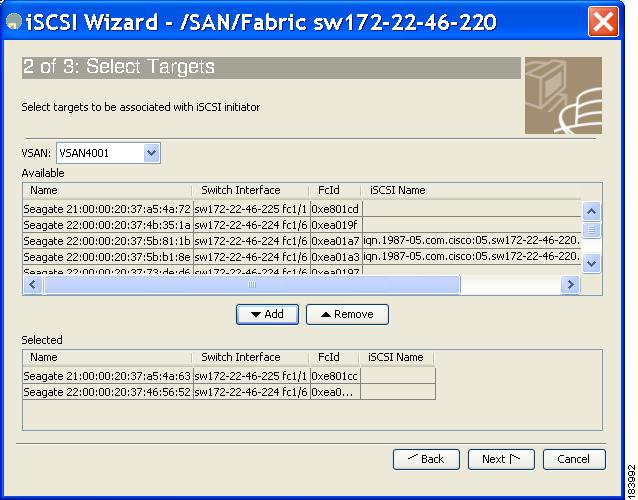Click Available iSCSI Name column header
Screen dimensions: 638x500
tap(471, 190)
